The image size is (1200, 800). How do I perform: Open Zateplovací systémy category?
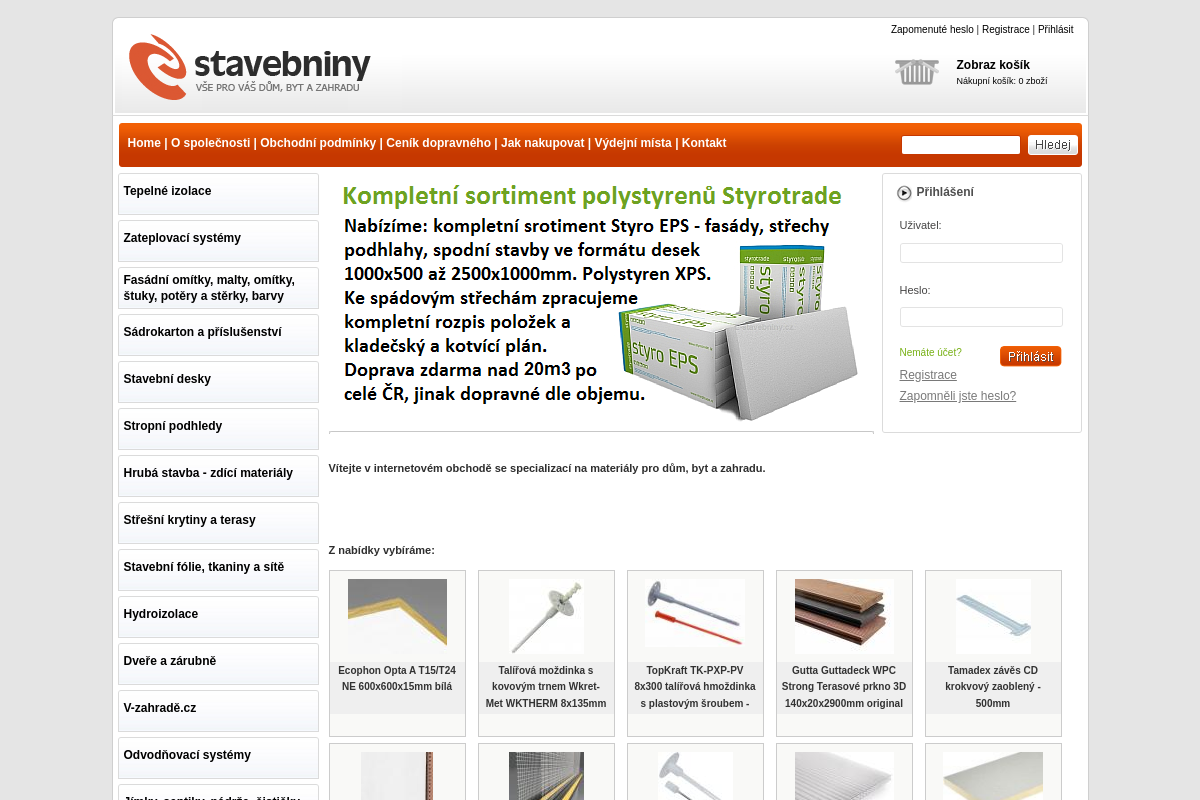pos(218,241)
